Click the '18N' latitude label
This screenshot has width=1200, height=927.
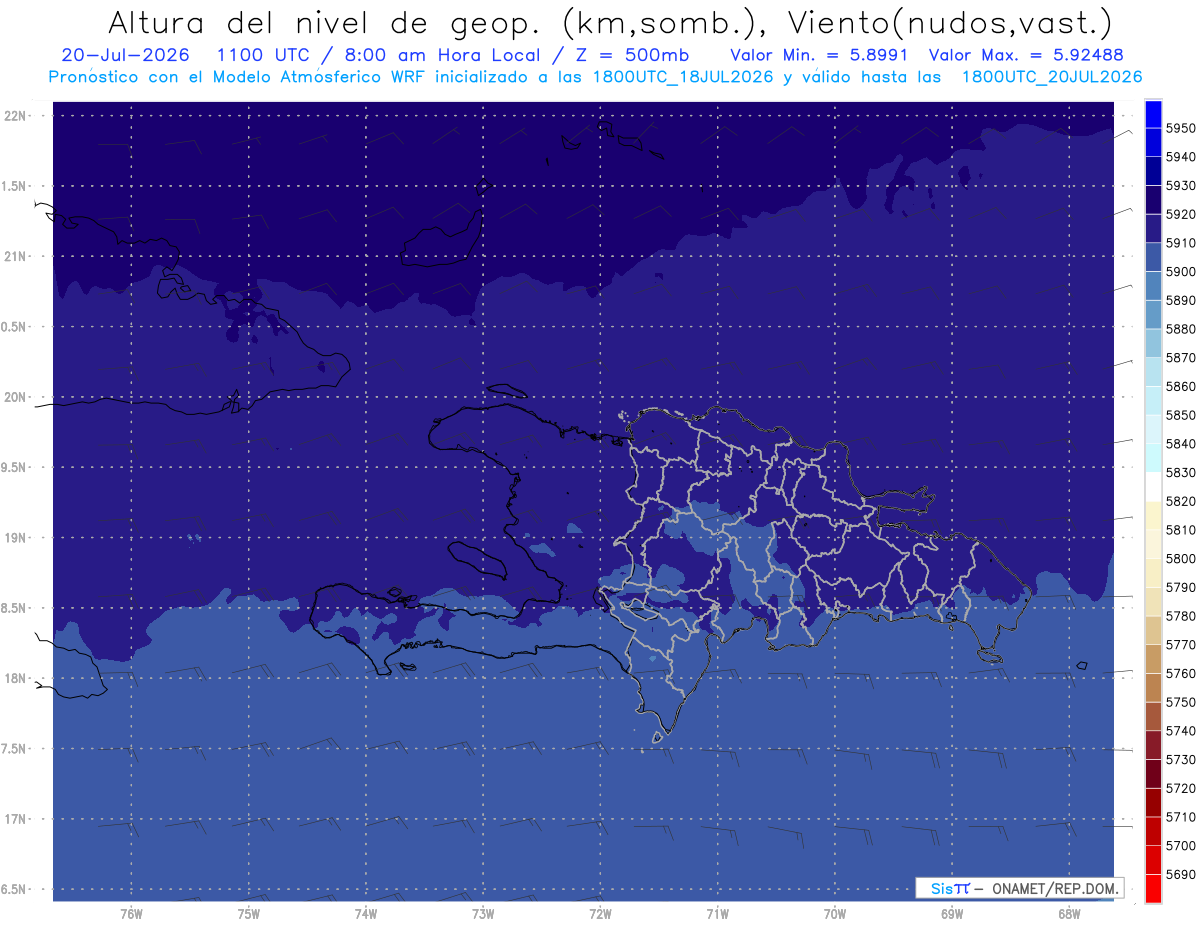16,678
